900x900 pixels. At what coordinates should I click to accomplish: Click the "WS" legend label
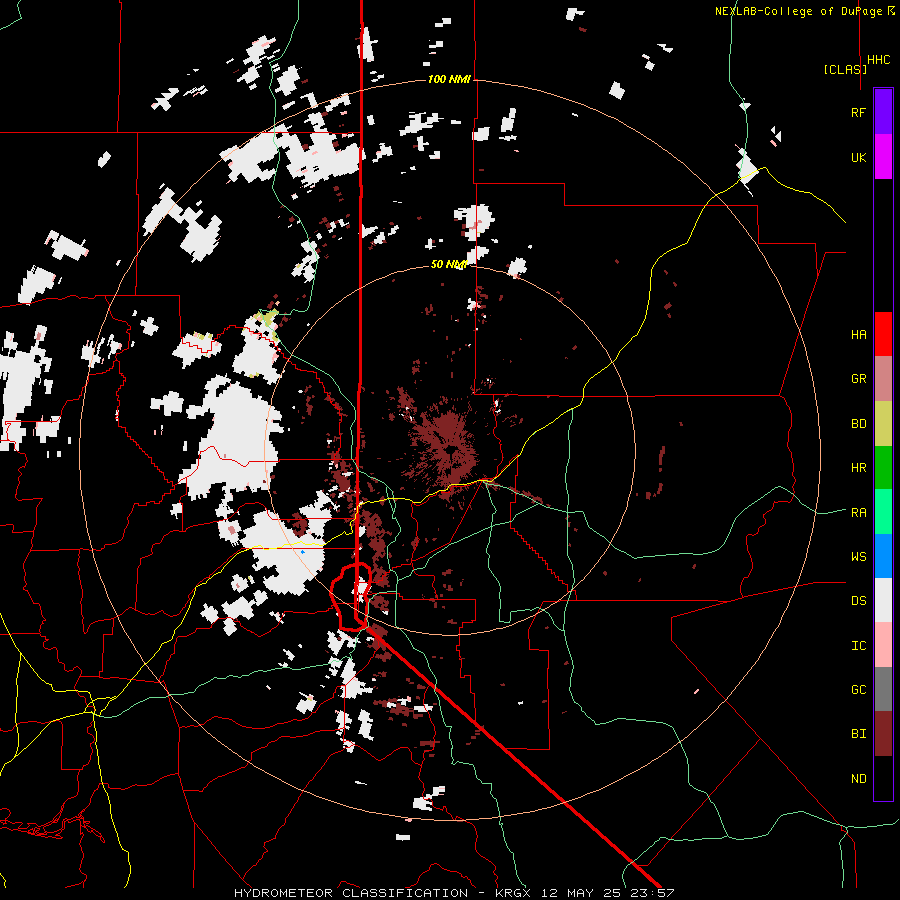click(858, 557)
